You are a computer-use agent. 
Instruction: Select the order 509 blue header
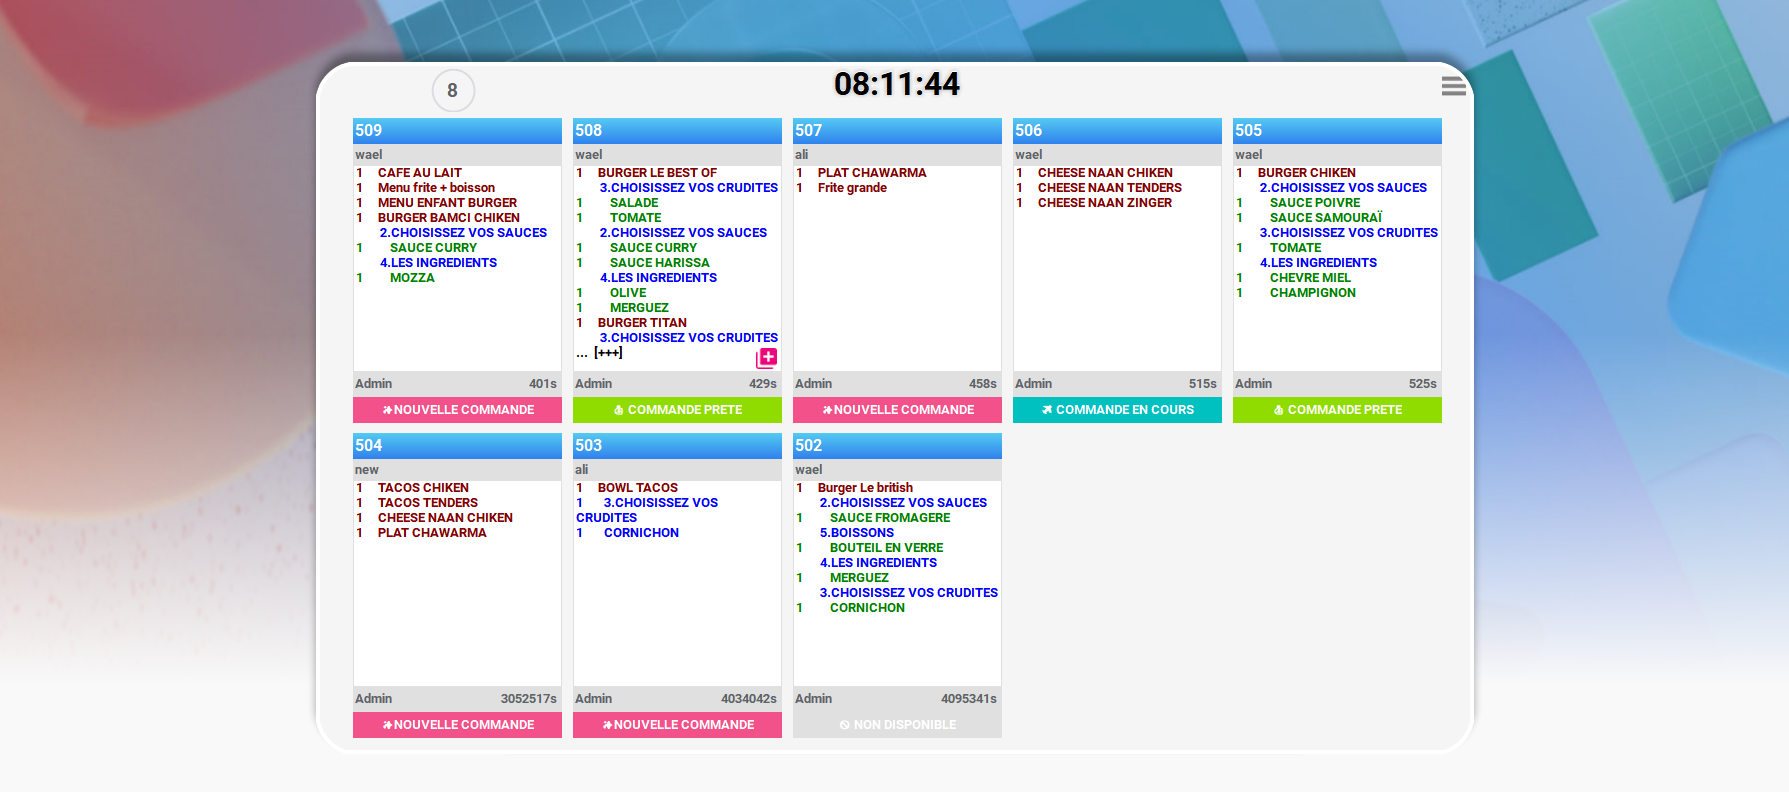[457, 131]
